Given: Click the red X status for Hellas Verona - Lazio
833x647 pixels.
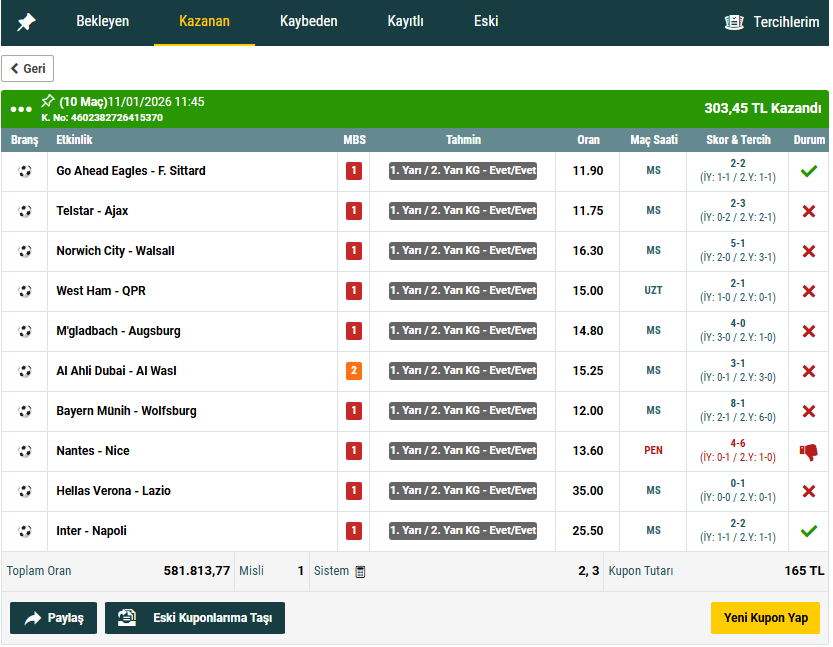Looking at the screenshot, I should point(809,491).
